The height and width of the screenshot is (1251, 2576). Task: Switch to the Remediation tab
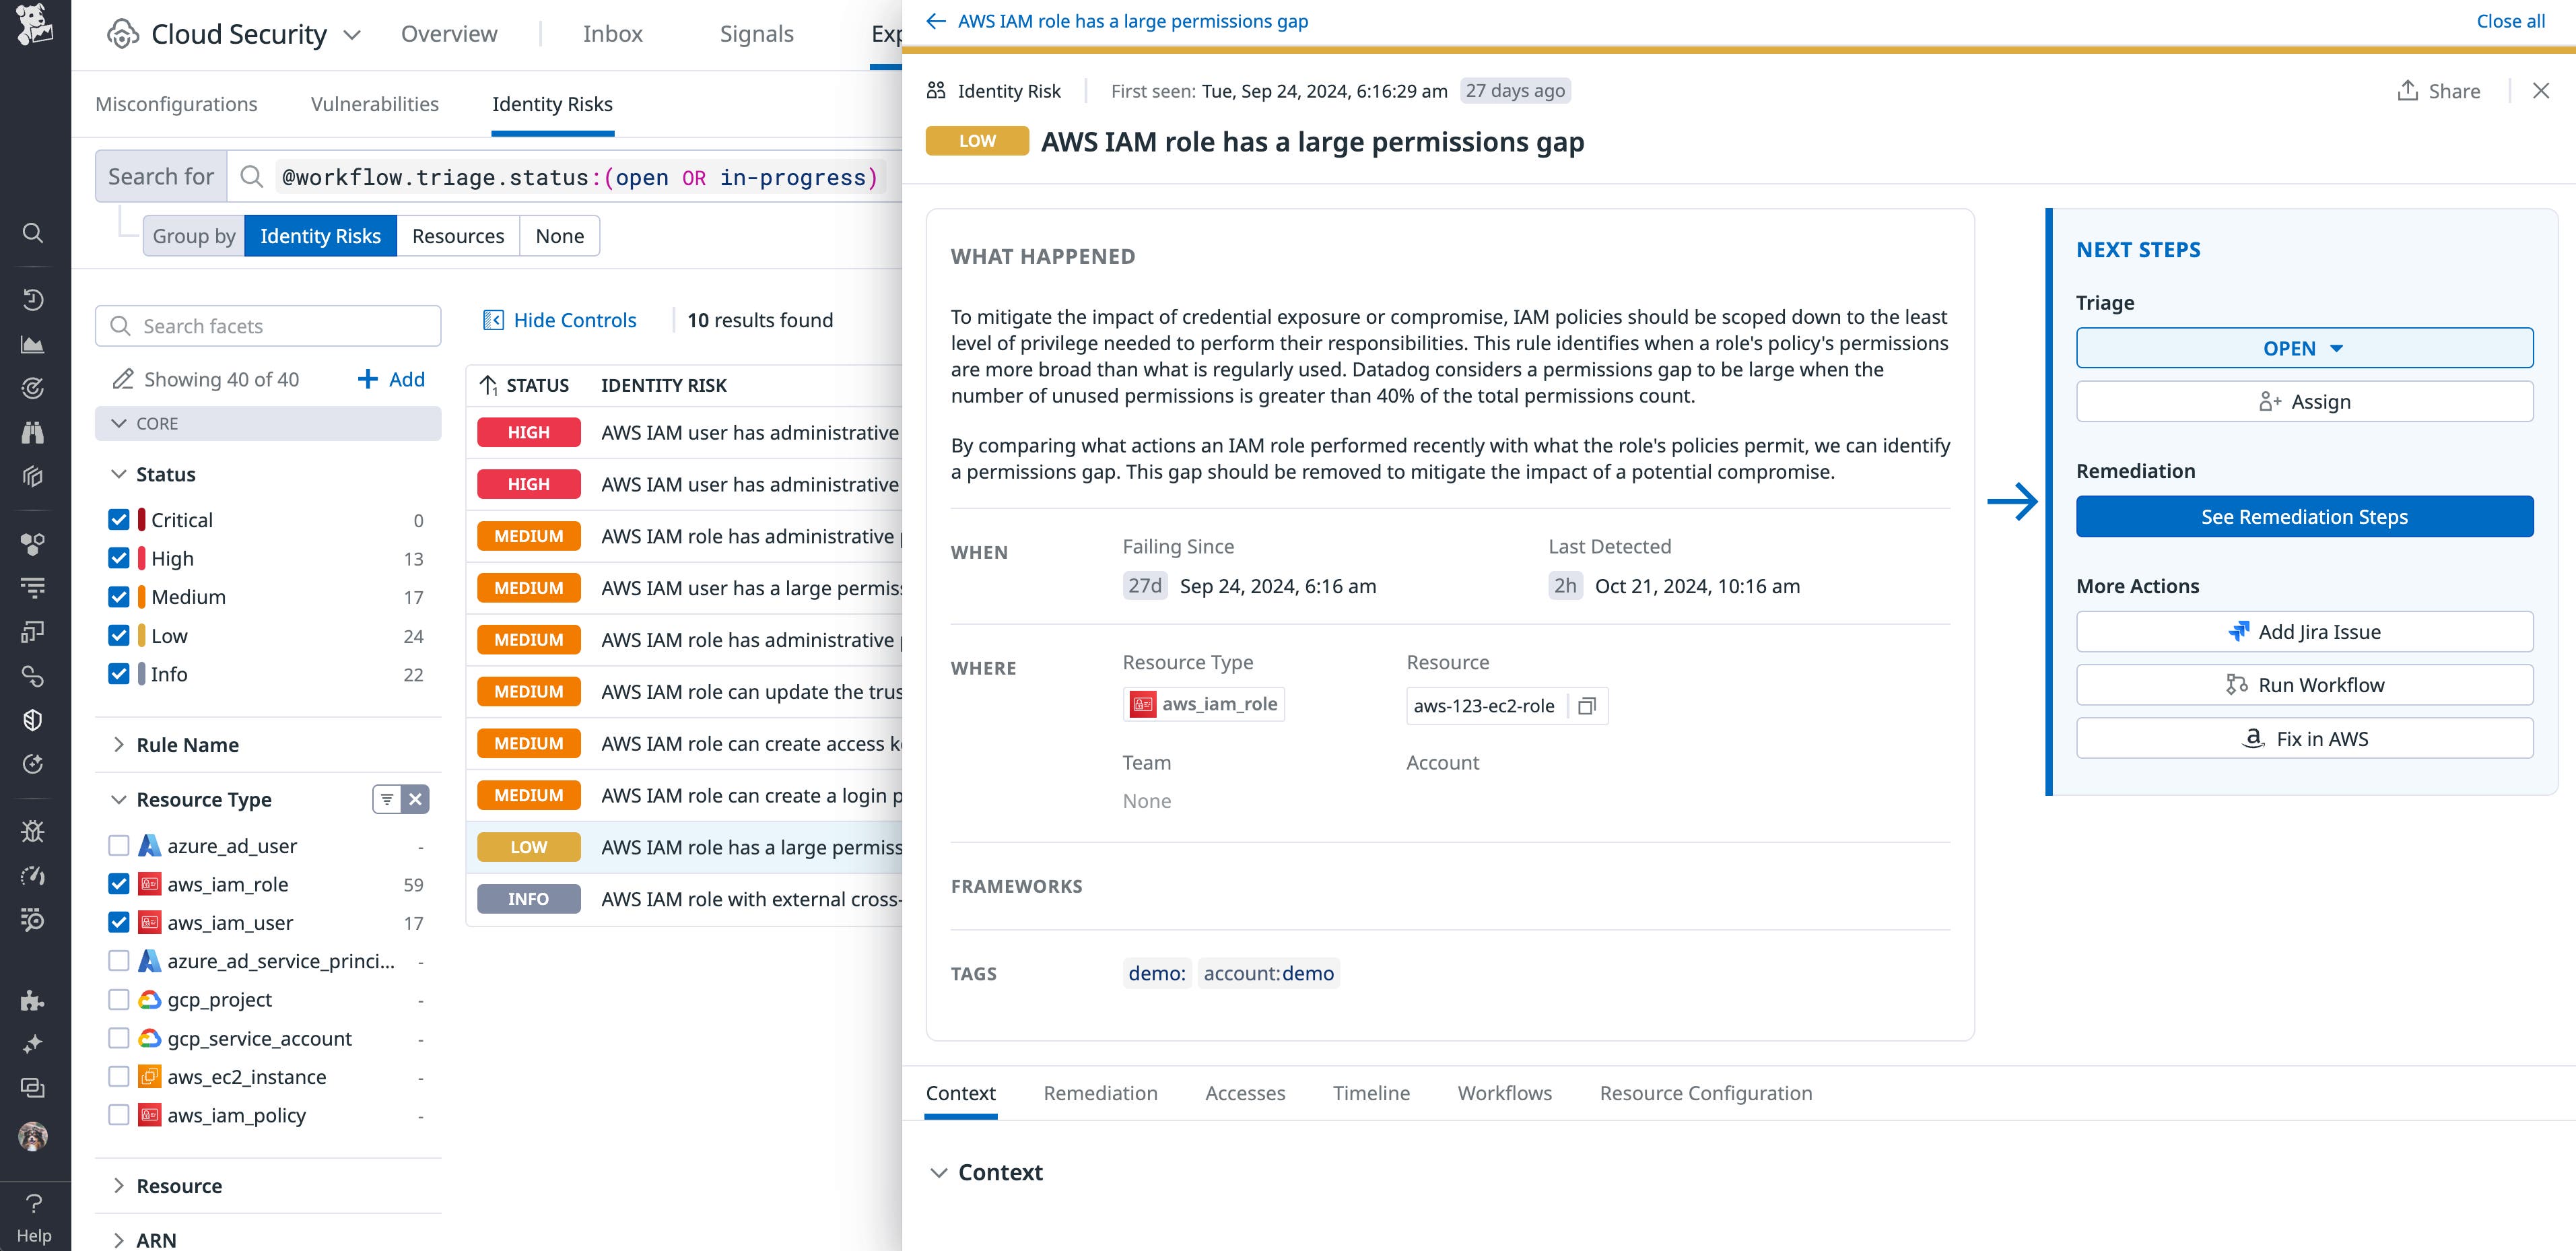point(1100,1093)
